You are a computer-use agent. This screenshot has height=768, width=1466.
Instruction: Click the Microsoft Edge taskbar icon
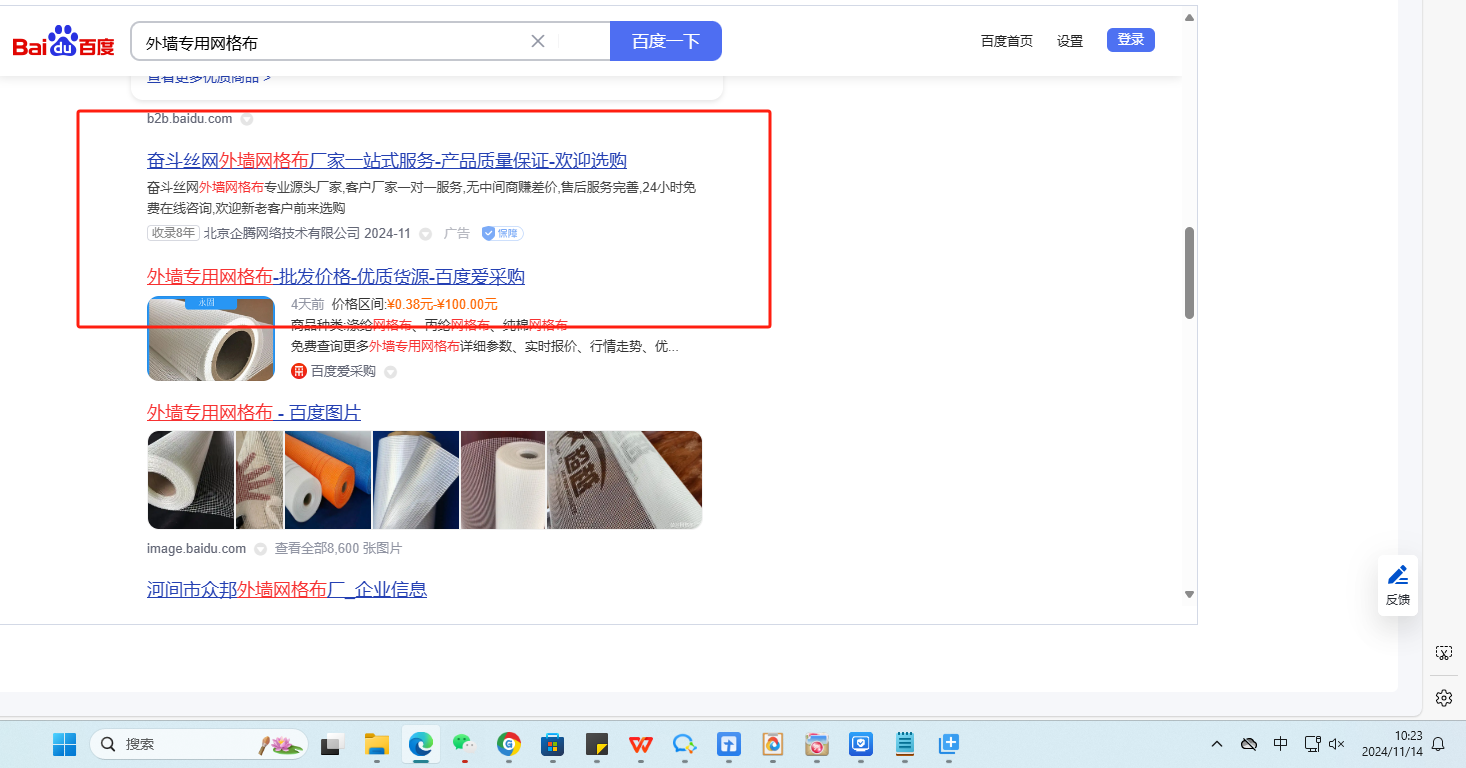coord(420,744)
